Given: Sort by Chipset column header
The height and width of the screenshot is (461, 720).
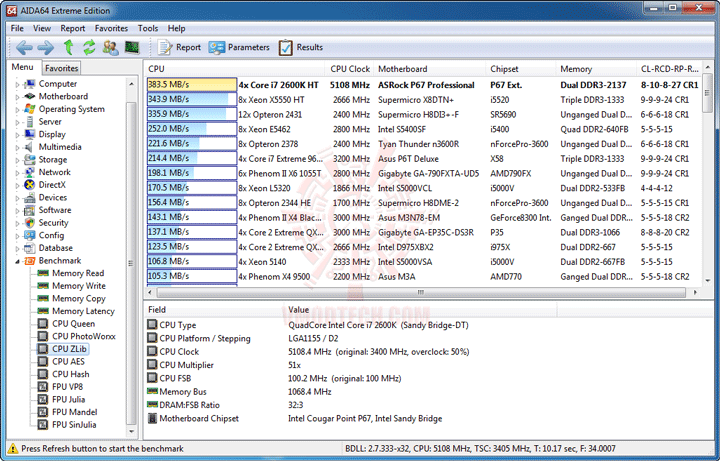Looking at the screenshot, I should (x=521, y=69).
